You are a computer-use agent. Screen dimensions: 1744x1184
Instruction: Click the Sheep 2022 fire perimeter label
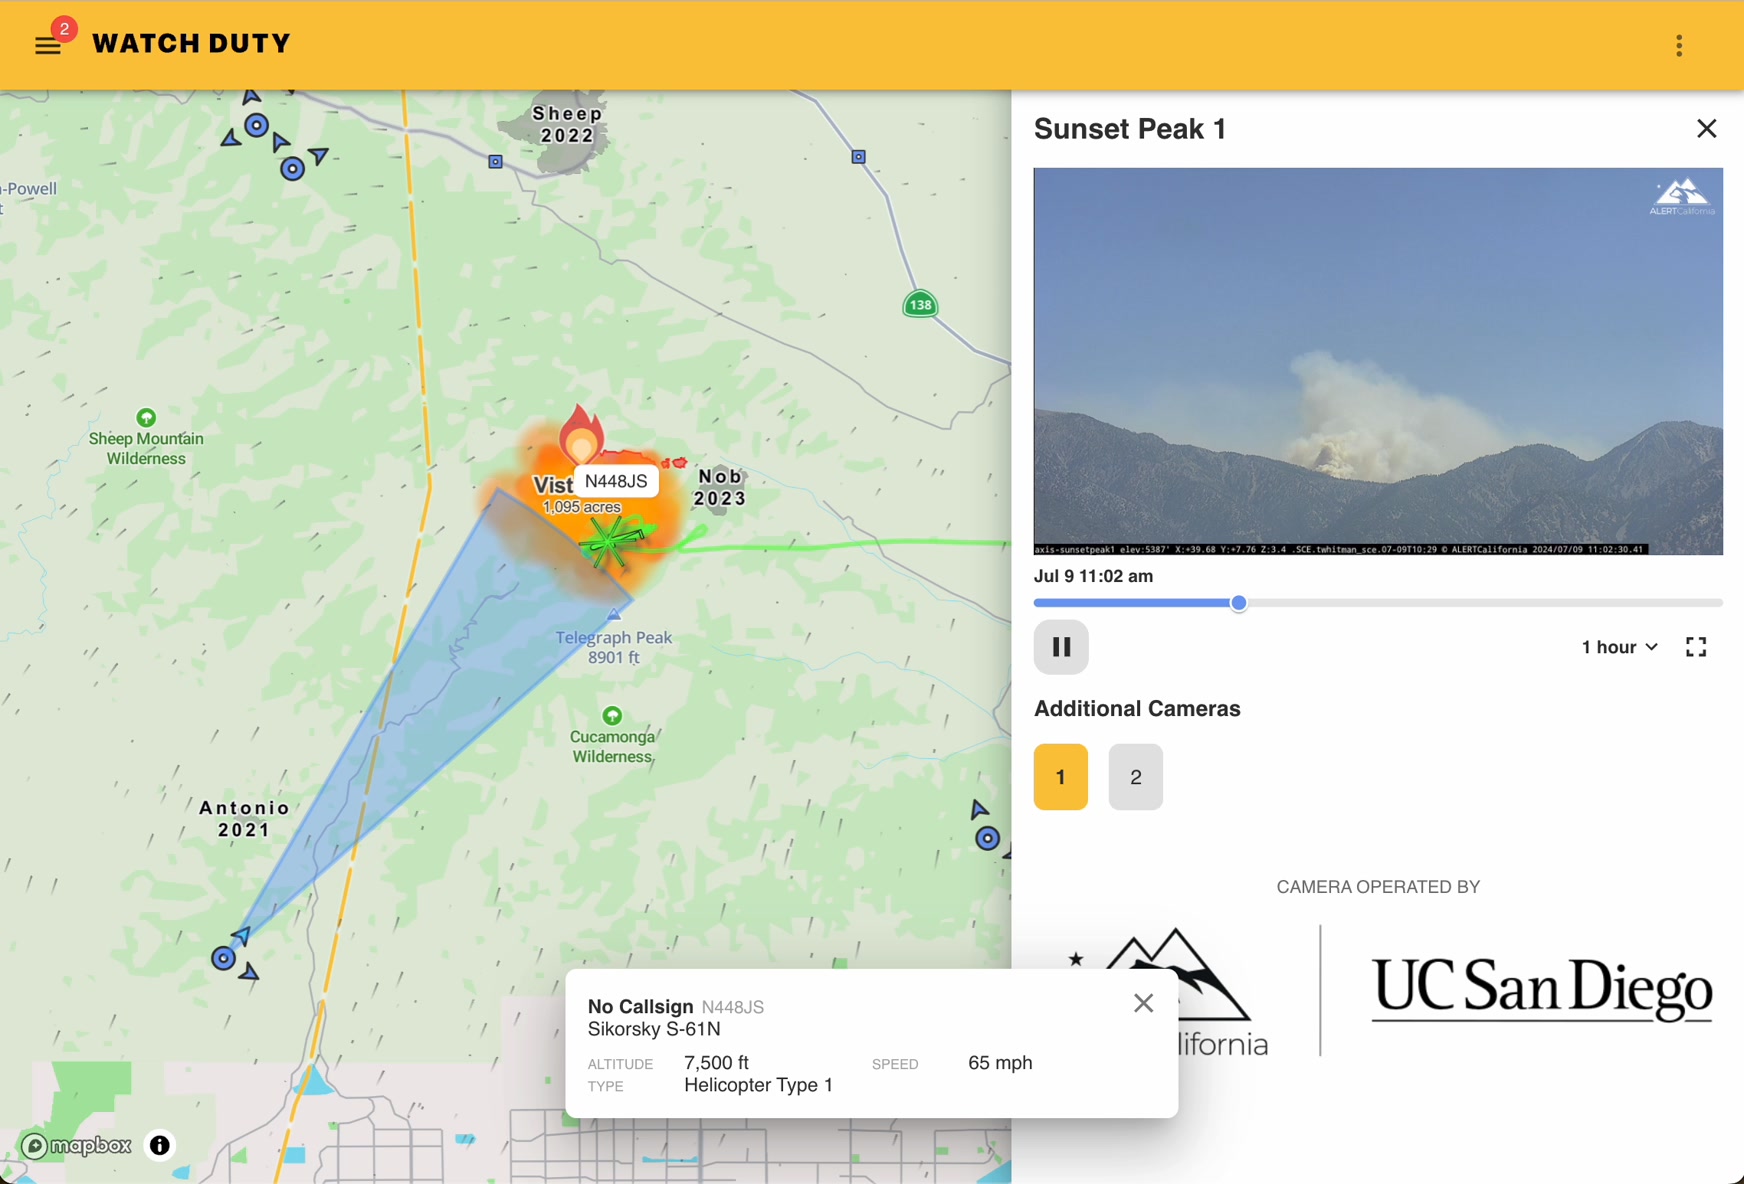[x=568, y=125]
